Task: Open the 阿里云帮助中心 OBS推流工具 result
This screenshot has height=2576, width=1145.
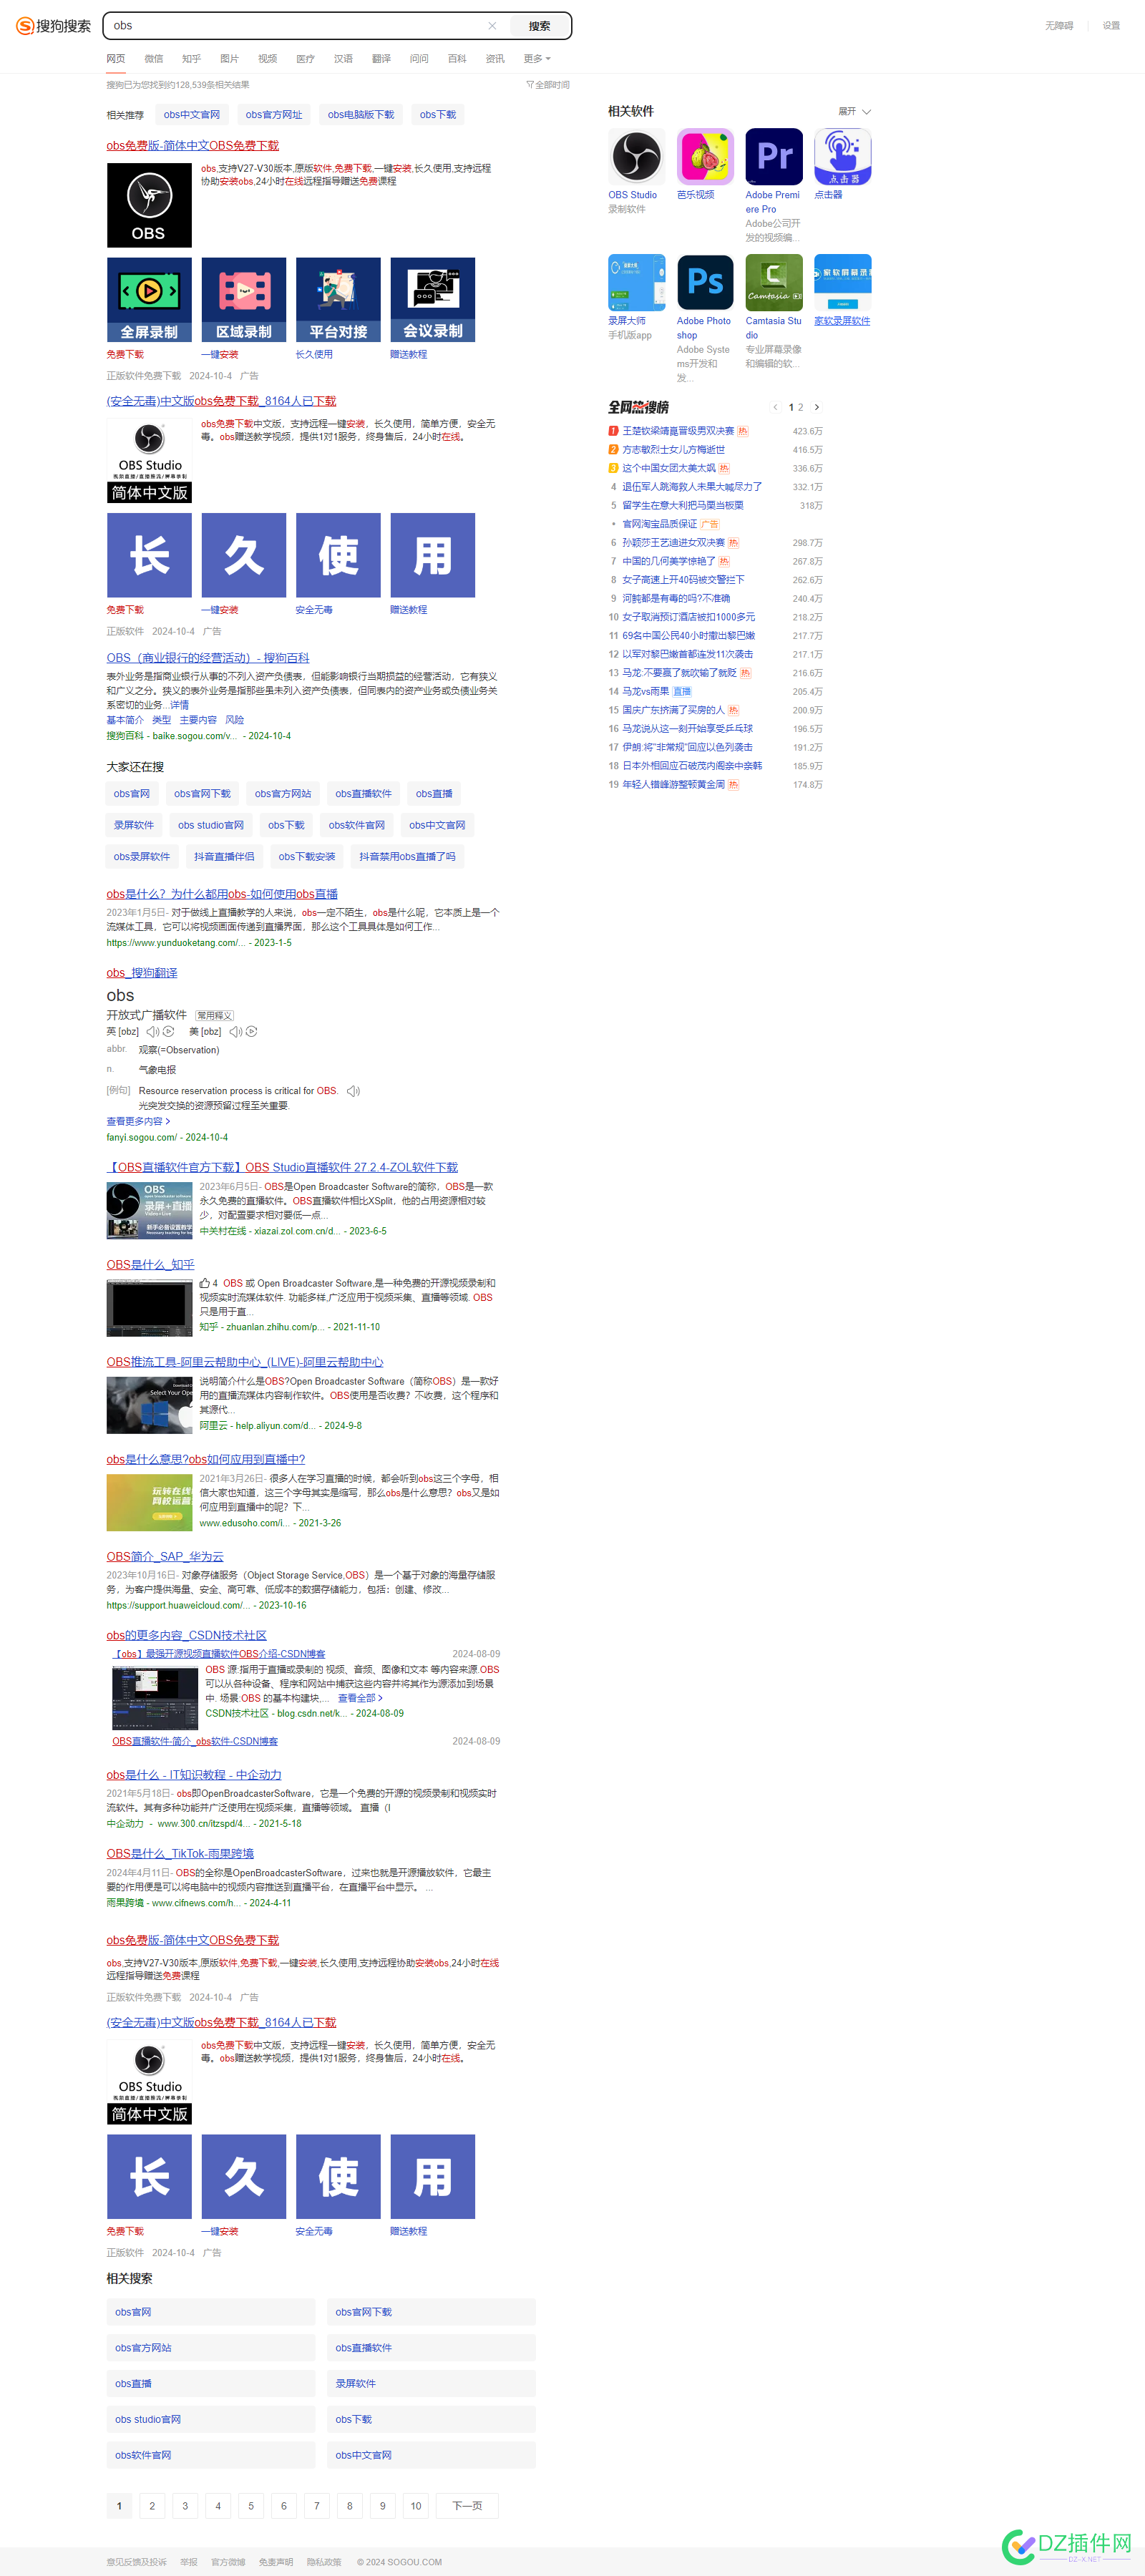Action: coord(245,1362)
